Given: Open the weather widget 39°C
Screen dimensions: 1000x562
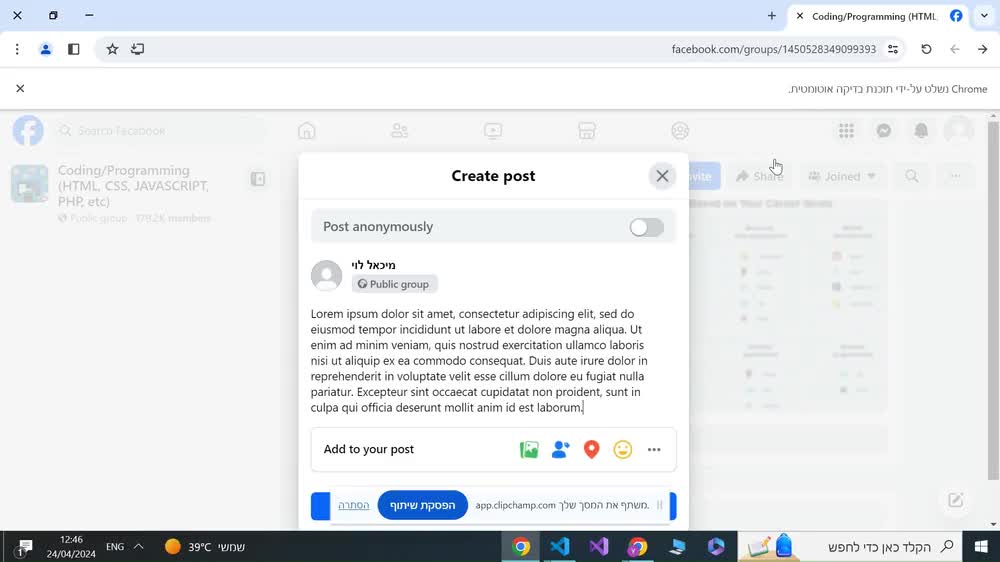Looking at the screenshot, I should tap(204, 547).
